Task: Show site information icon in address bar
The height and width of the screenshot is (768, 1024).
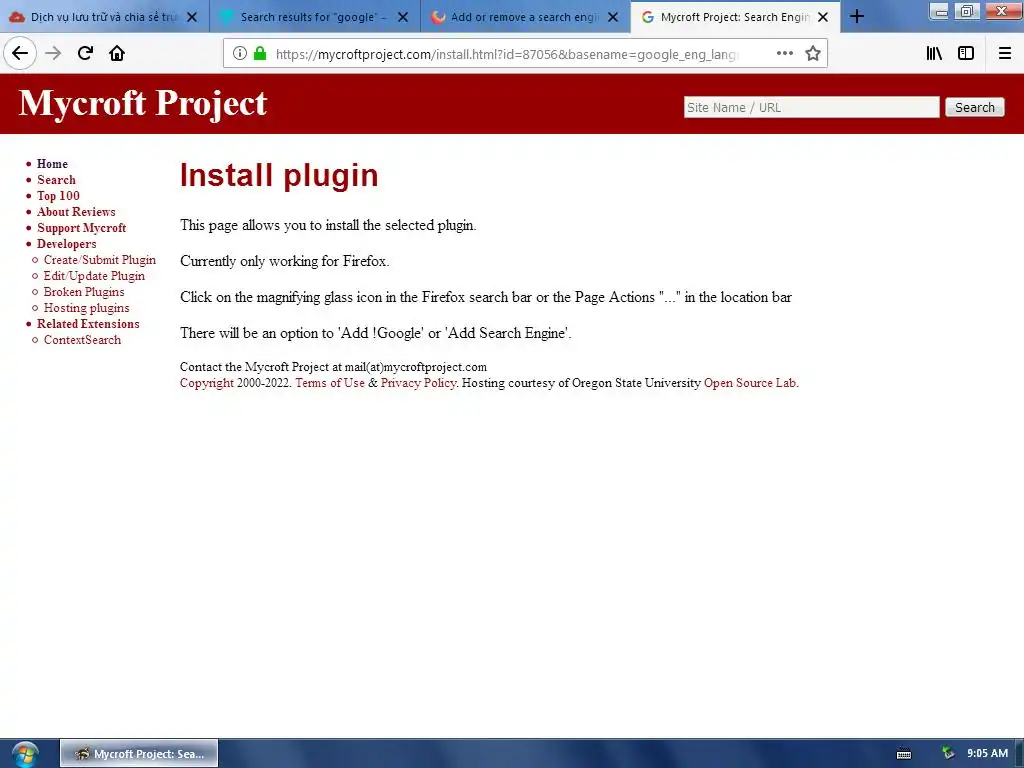Action: click(240, 54)
